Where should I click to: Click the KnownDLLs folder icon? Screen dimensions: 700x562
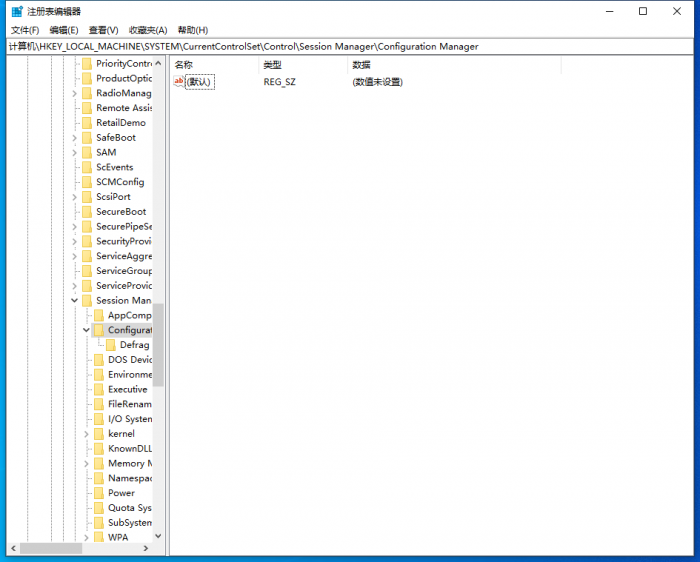99,449
